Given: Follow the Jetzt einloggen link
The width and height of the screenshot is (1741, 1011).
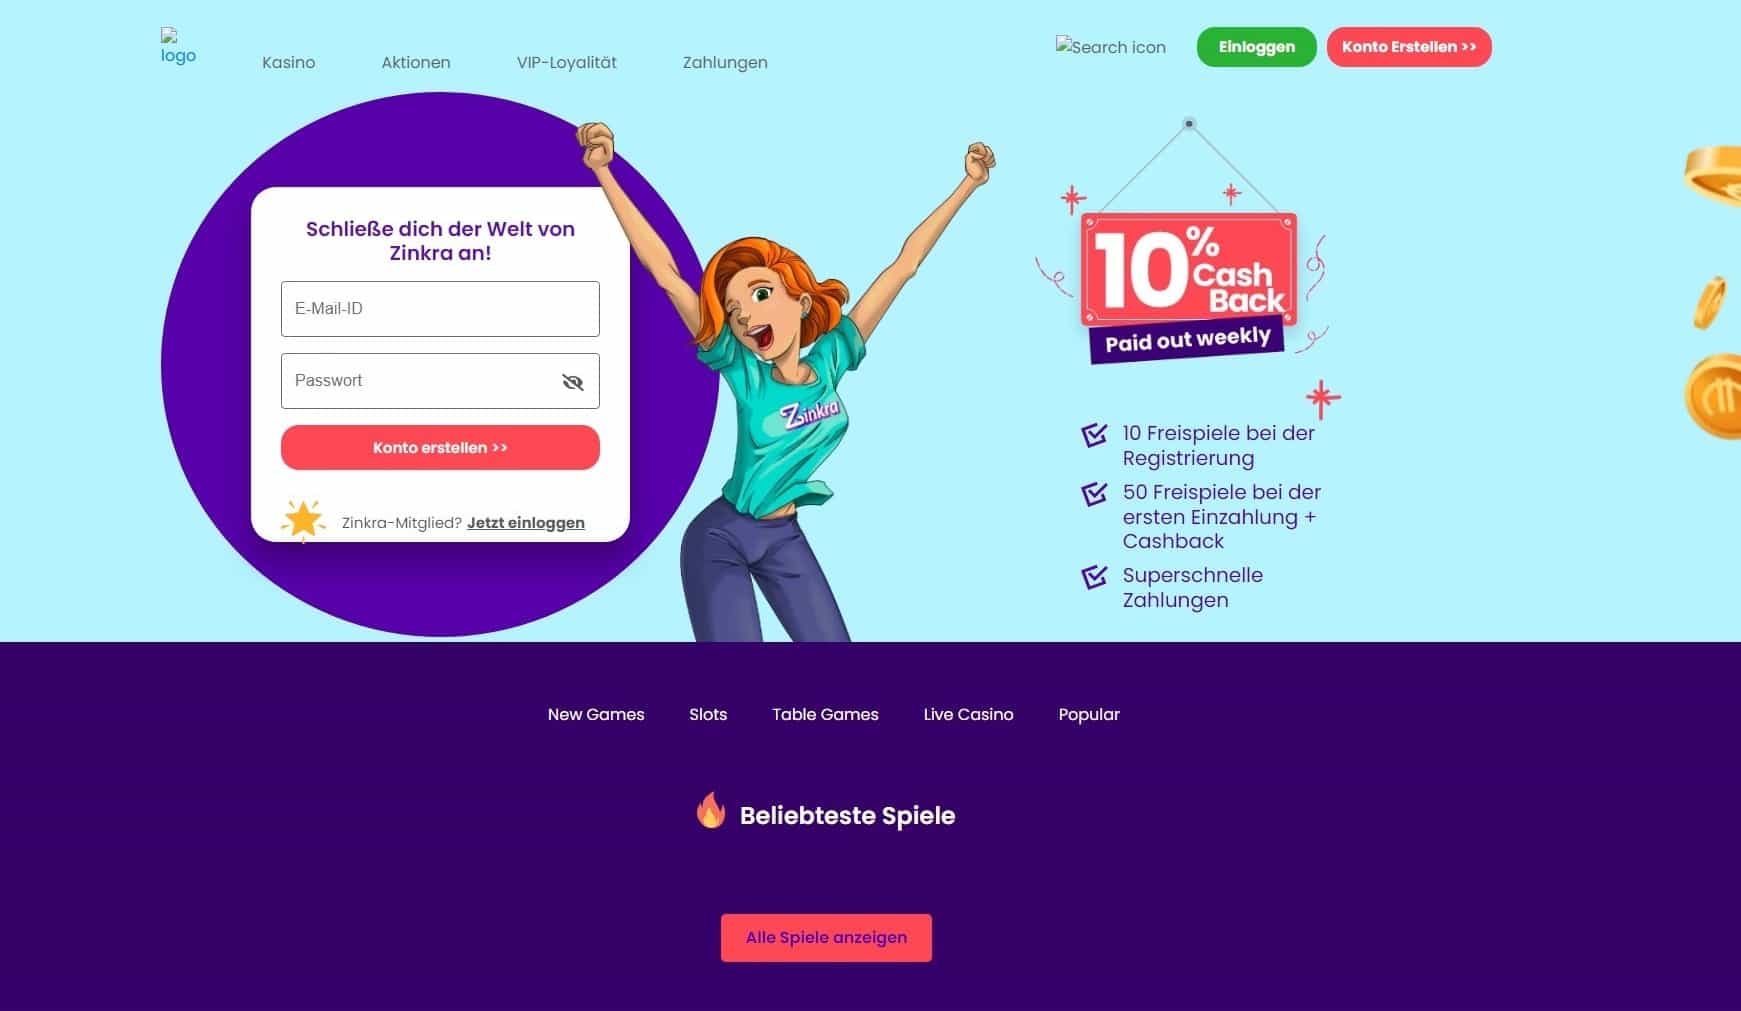Looking at the screenshot, I should pyautogui.click(x=526, y=523).
